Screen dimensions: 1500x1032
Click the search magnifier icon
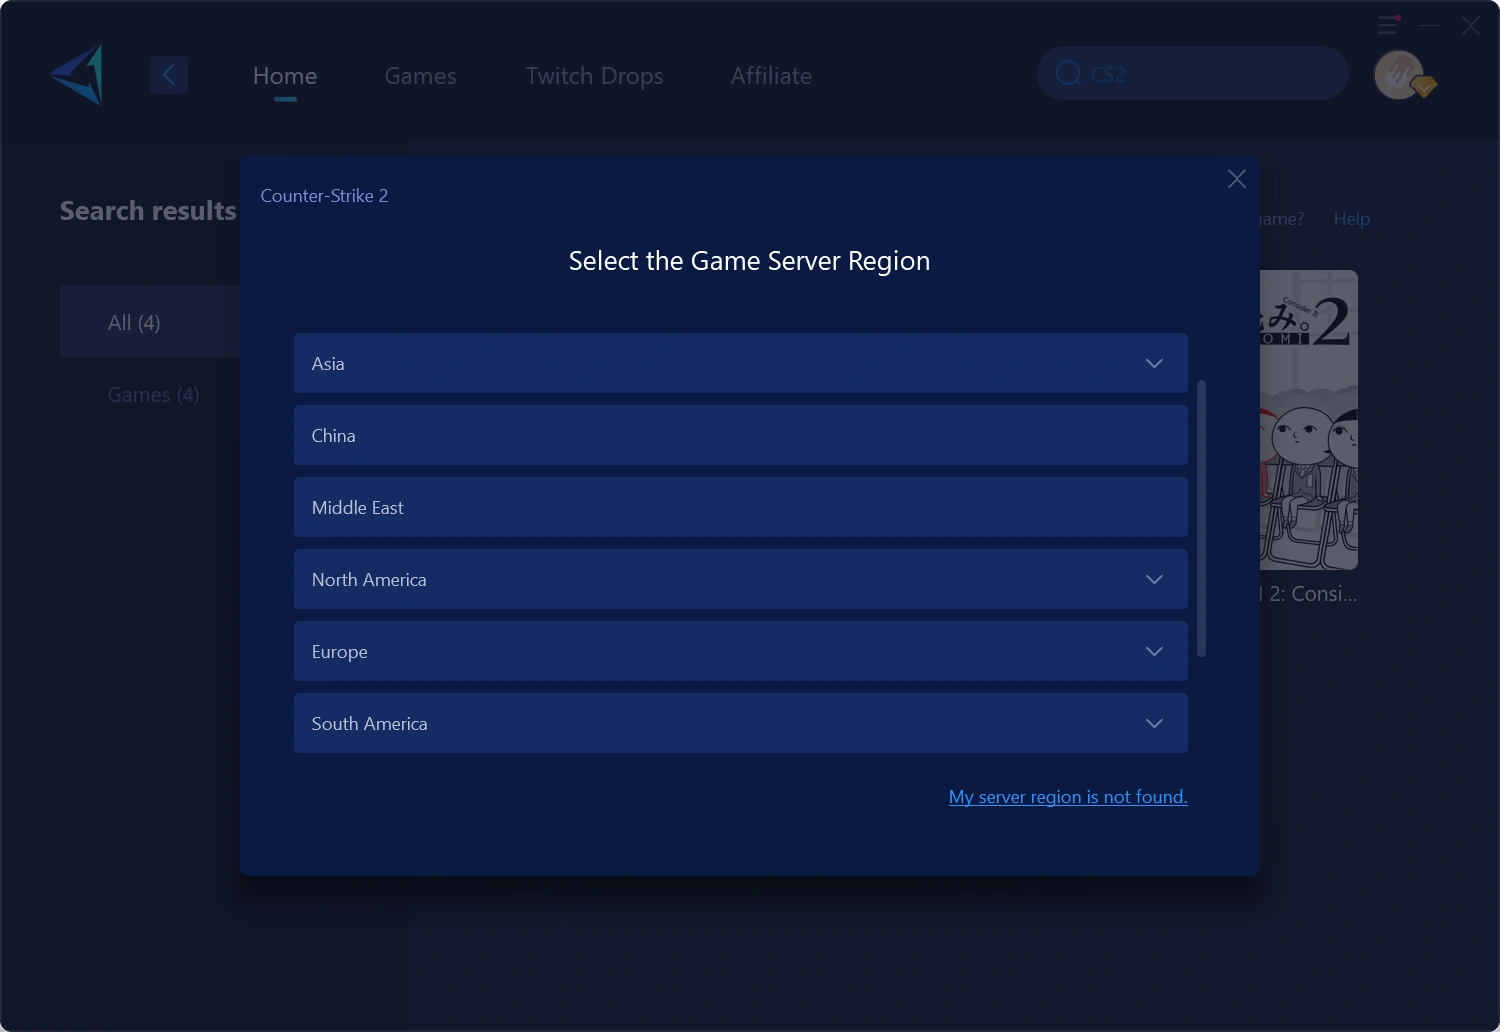click(x=1068, y=74)
